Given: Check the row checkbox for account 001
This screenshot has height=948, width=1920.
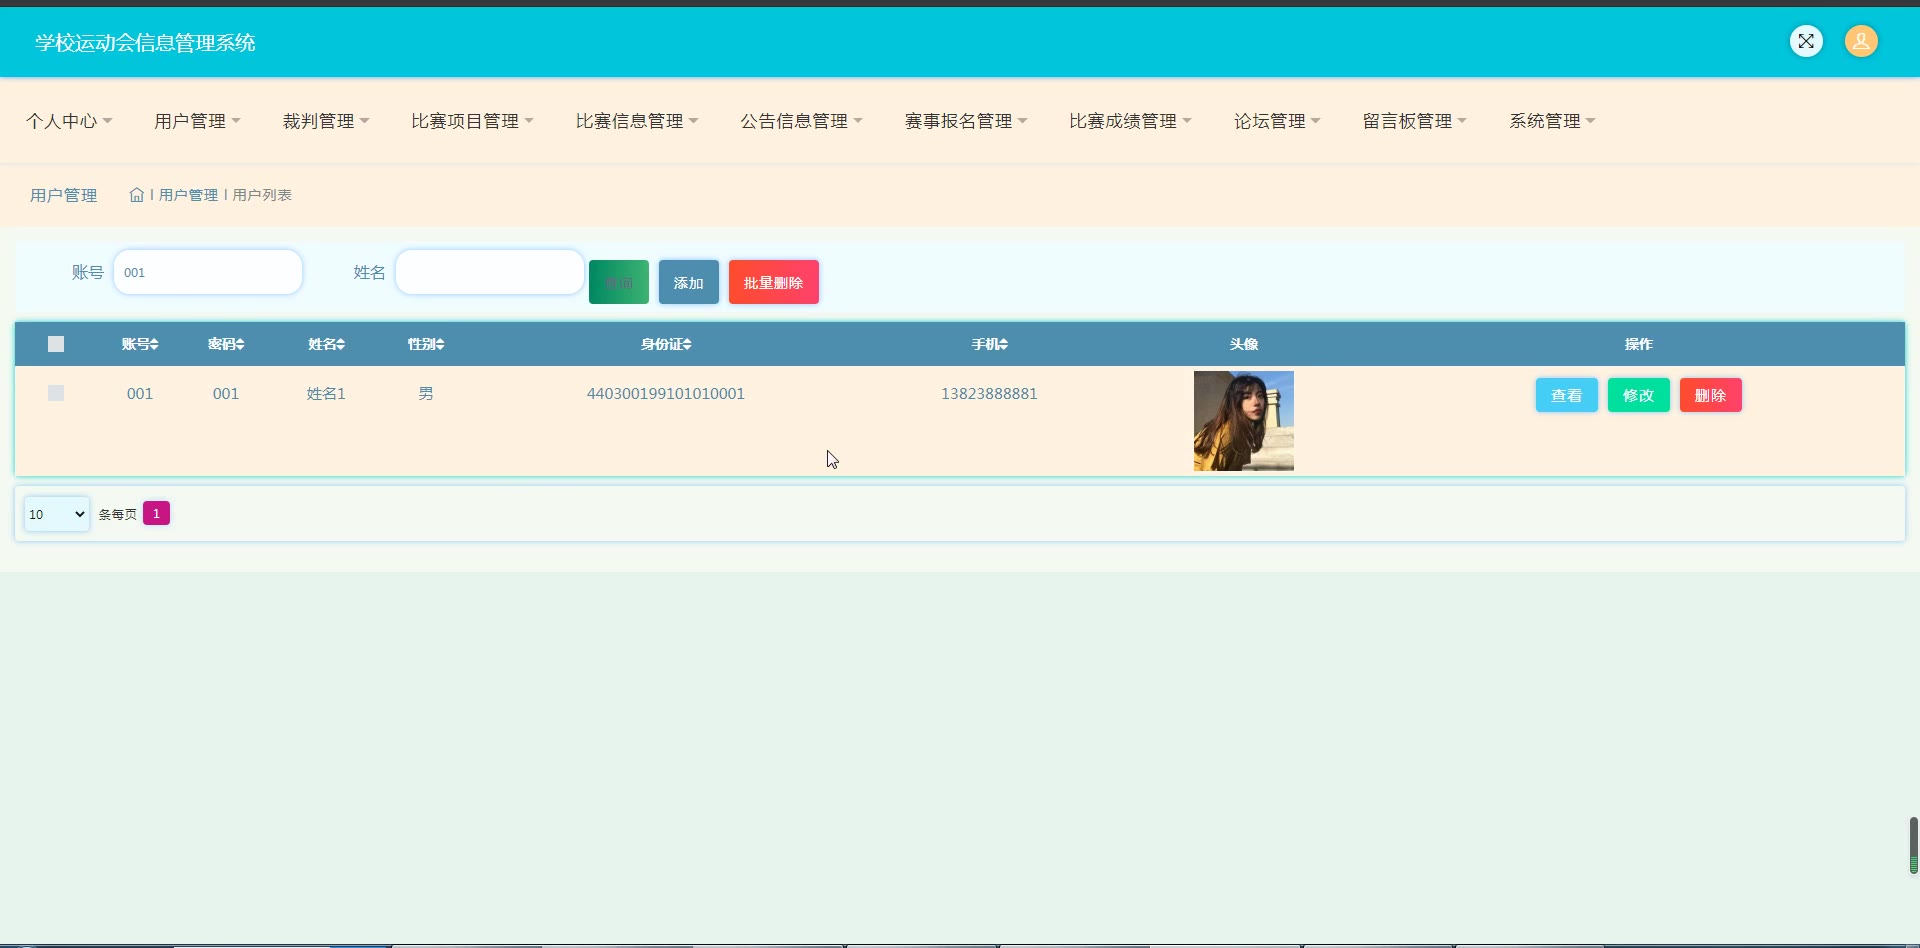Looking at the screenshot, I should (x=56, y=393).
